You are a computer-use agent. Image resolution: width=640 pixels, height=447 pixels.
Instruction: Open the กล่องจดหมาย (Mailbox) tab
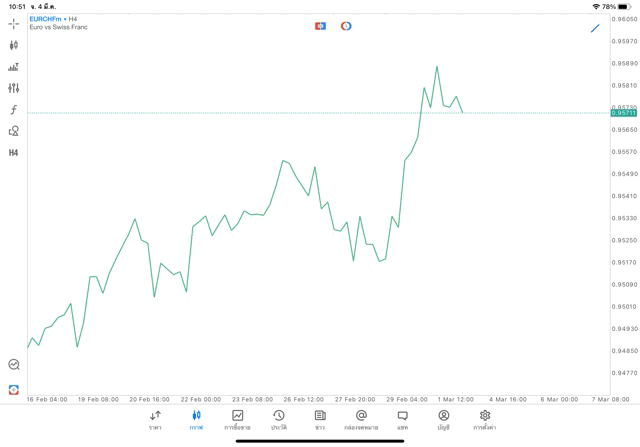click(361, 420)
